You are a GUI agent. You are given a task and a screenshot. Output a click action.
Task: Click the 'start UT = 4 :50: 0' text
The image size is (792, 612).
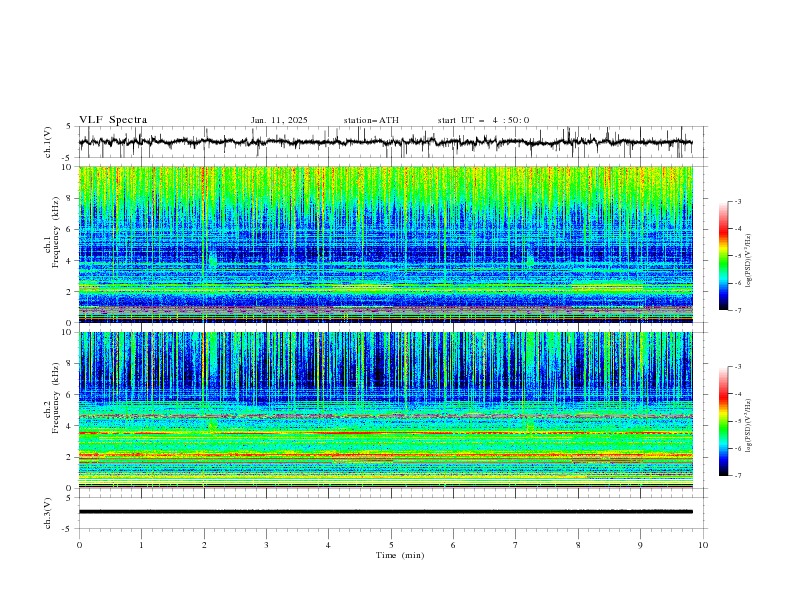click(x=483, y=120)
